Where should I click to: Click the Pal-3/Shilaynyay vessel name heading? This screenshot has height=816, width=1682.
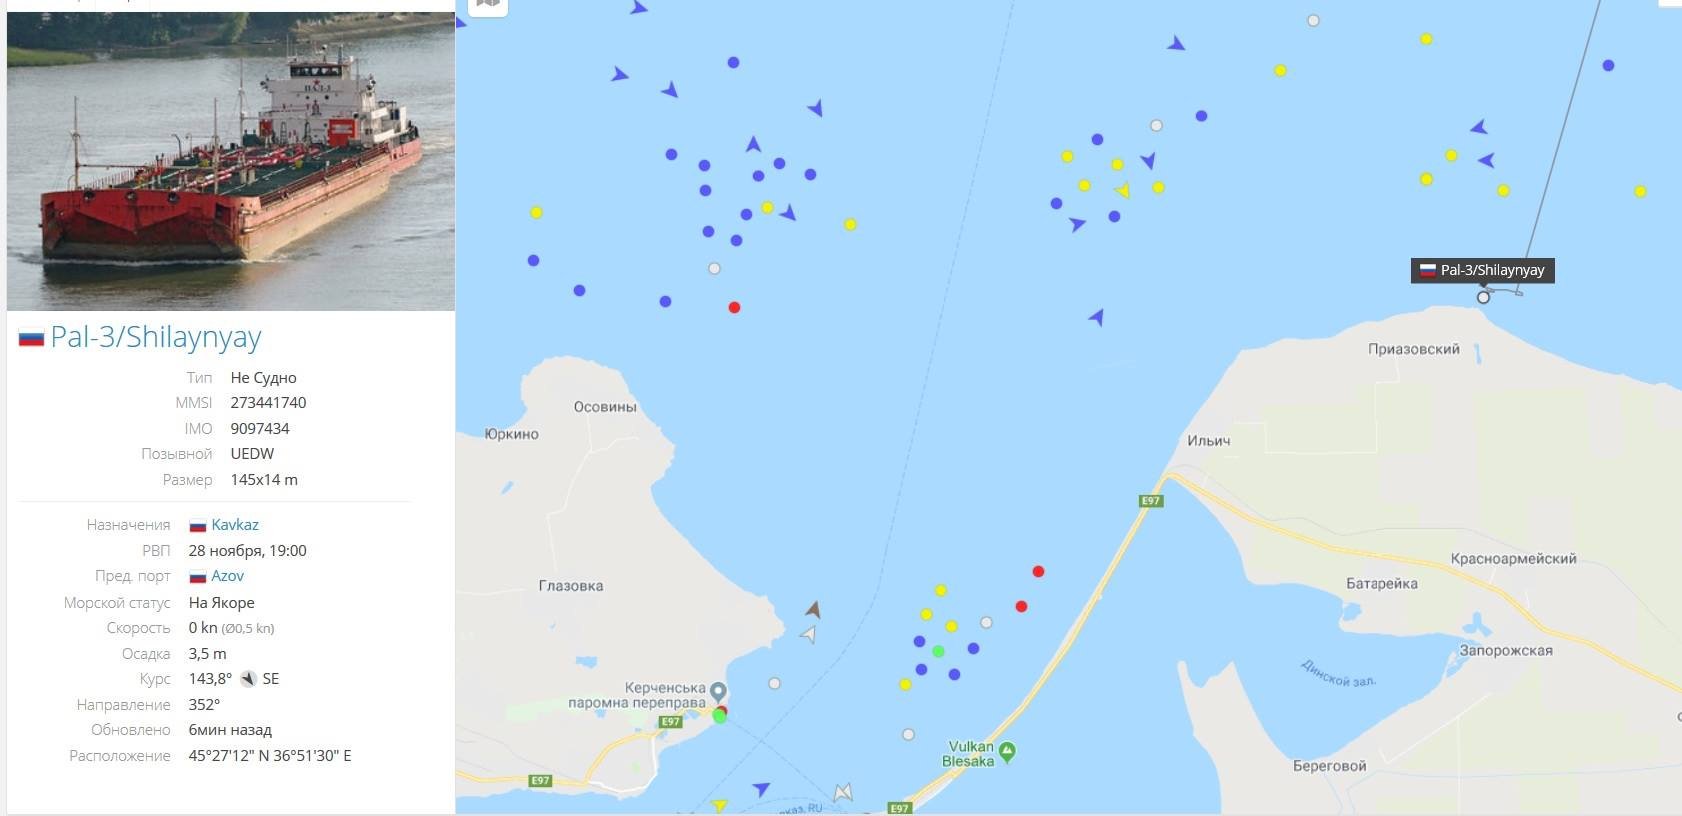(156, 337)
